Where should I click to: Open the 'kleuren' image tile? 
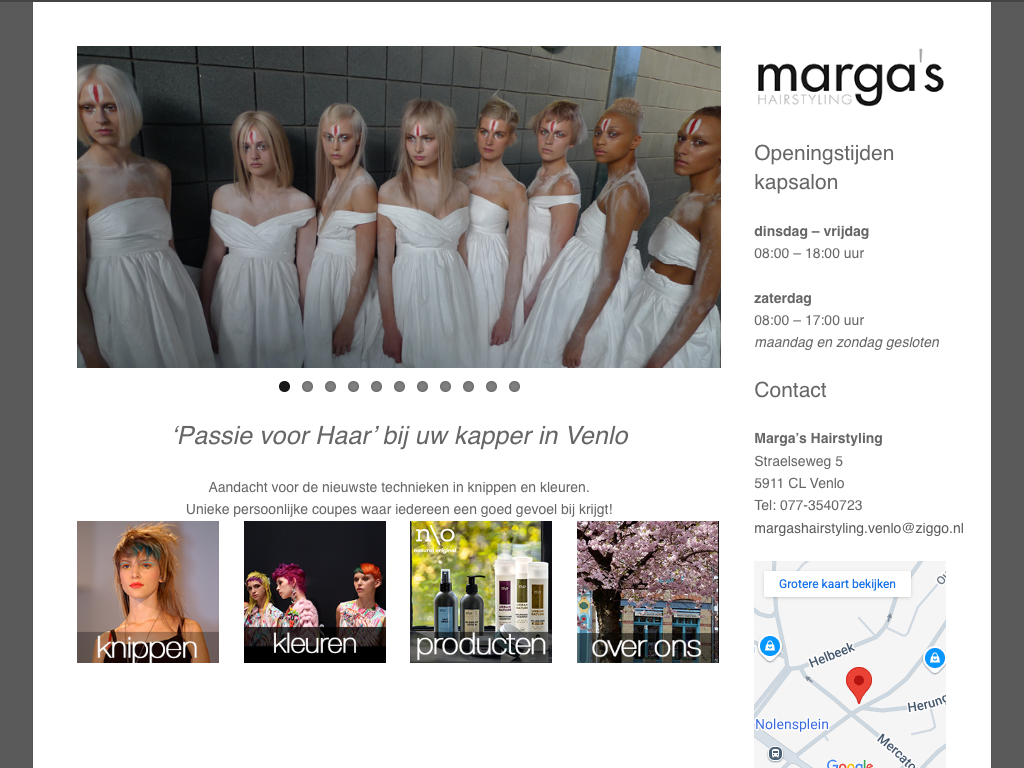(315, 592)
